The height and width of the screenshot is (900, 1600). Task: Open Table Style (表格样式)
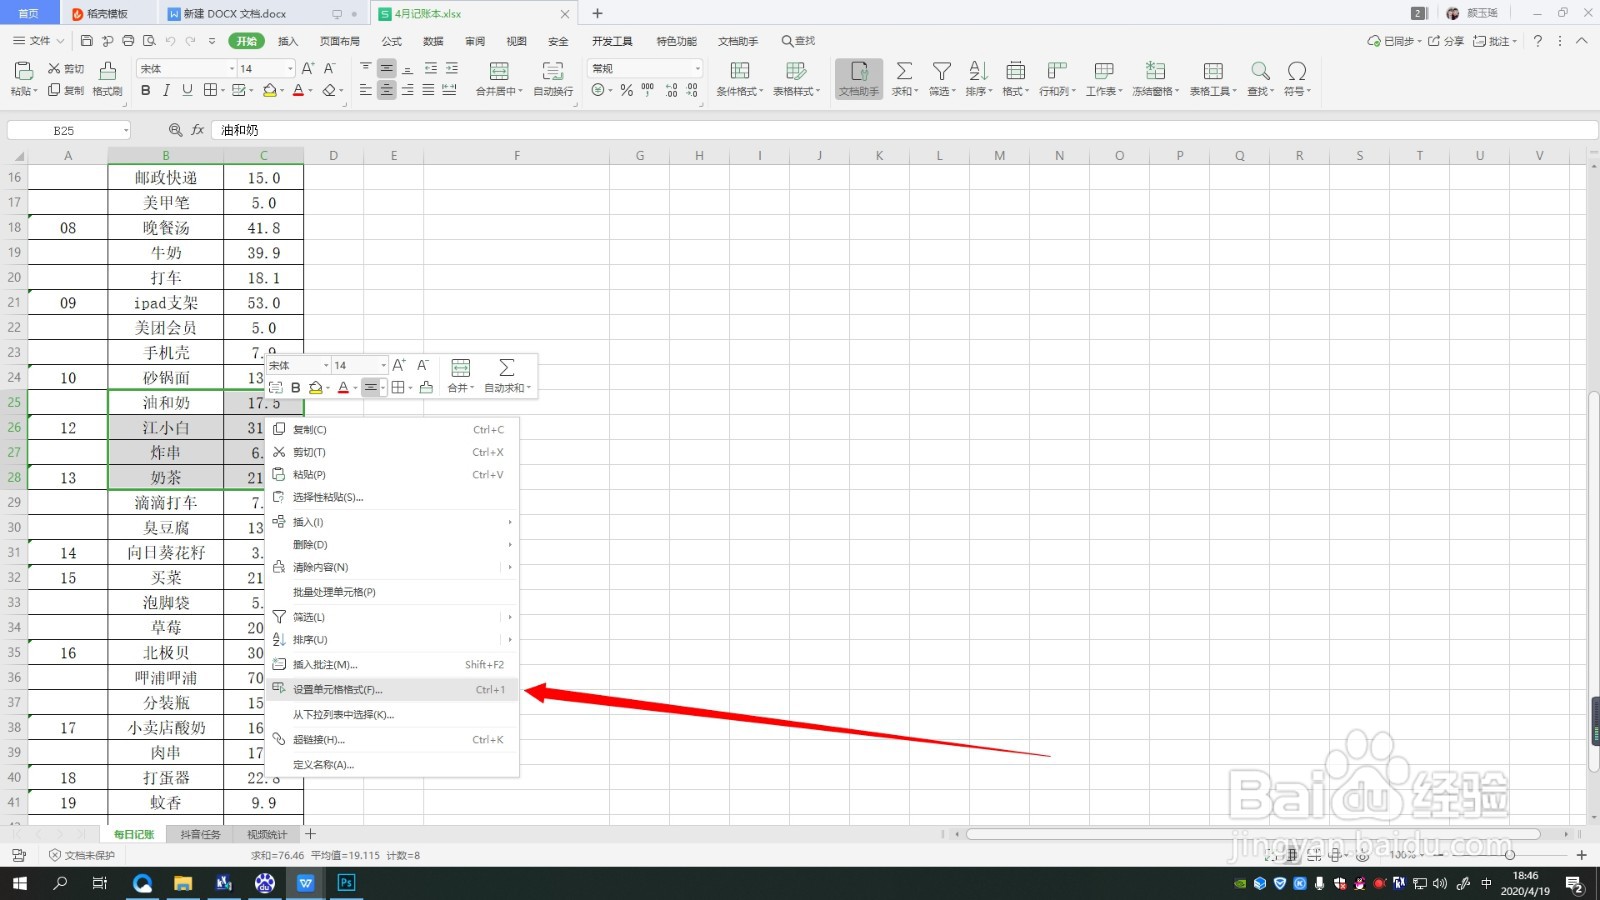click(796, 78)
